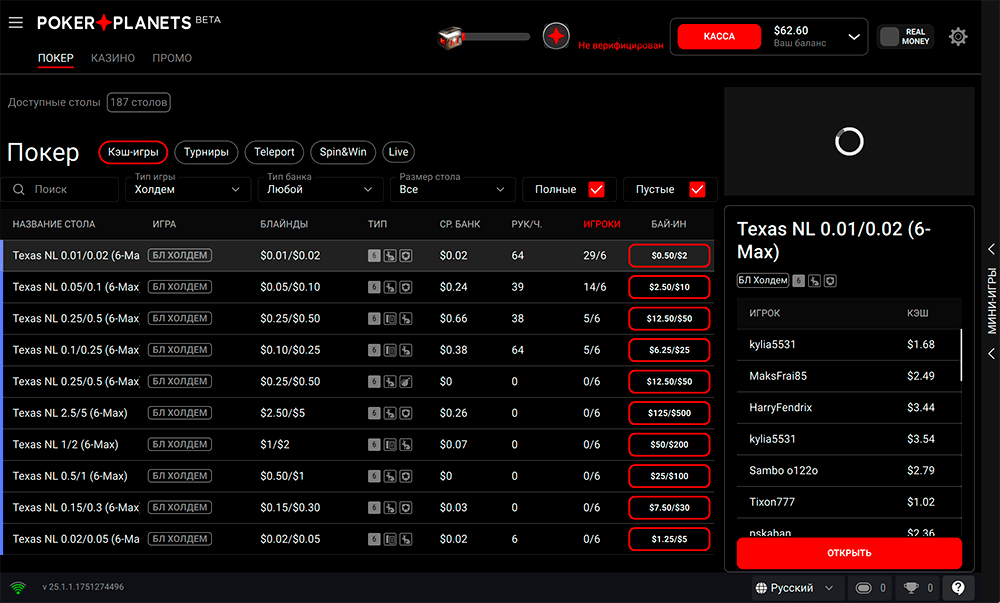Switch to the КАЗИНО tab
The image size is (1000, 603).
point(113,58)
